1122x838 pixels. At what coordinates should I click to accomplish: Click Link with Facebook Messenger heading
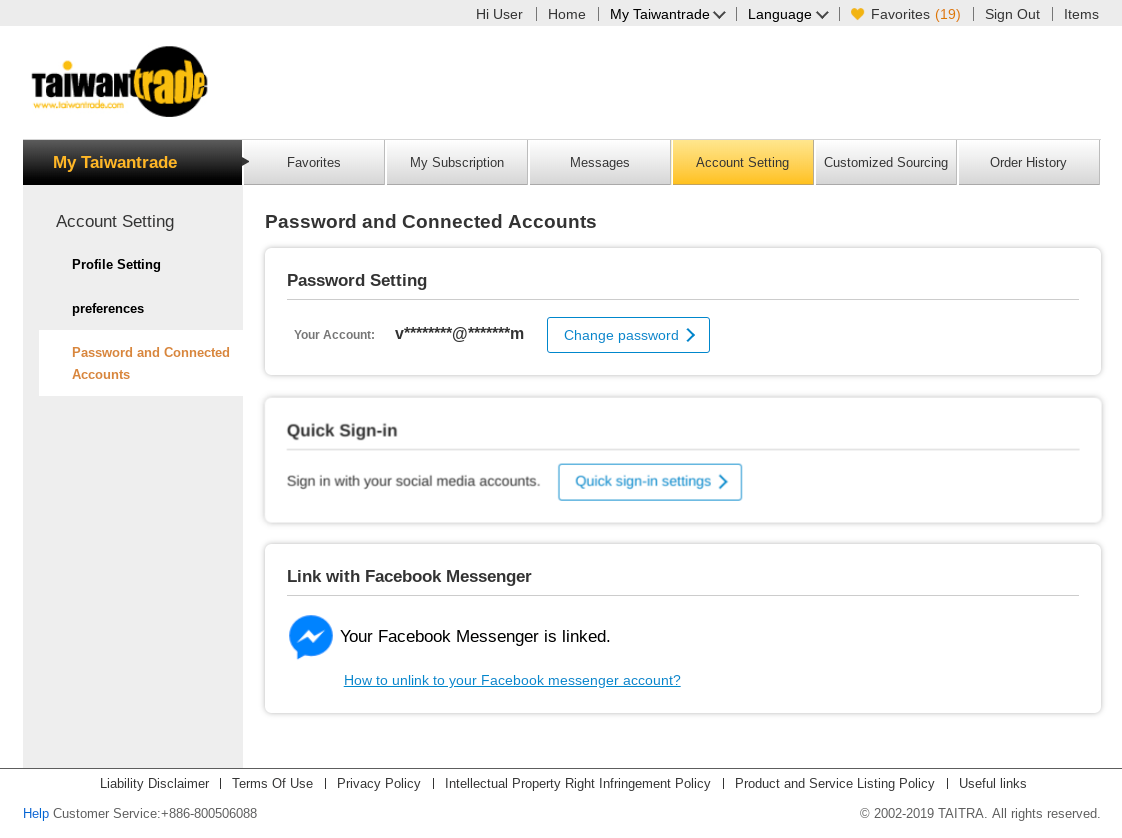click(409, 577)
